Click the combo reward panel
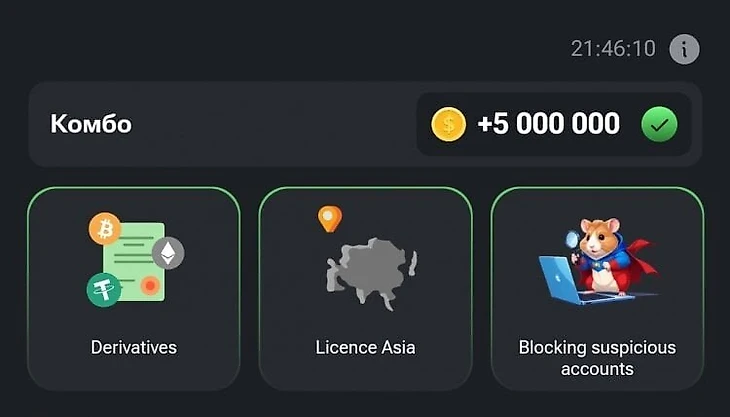The height and width of the screenshot is (417, 730). pyautogui.click(x=554, y=124)
